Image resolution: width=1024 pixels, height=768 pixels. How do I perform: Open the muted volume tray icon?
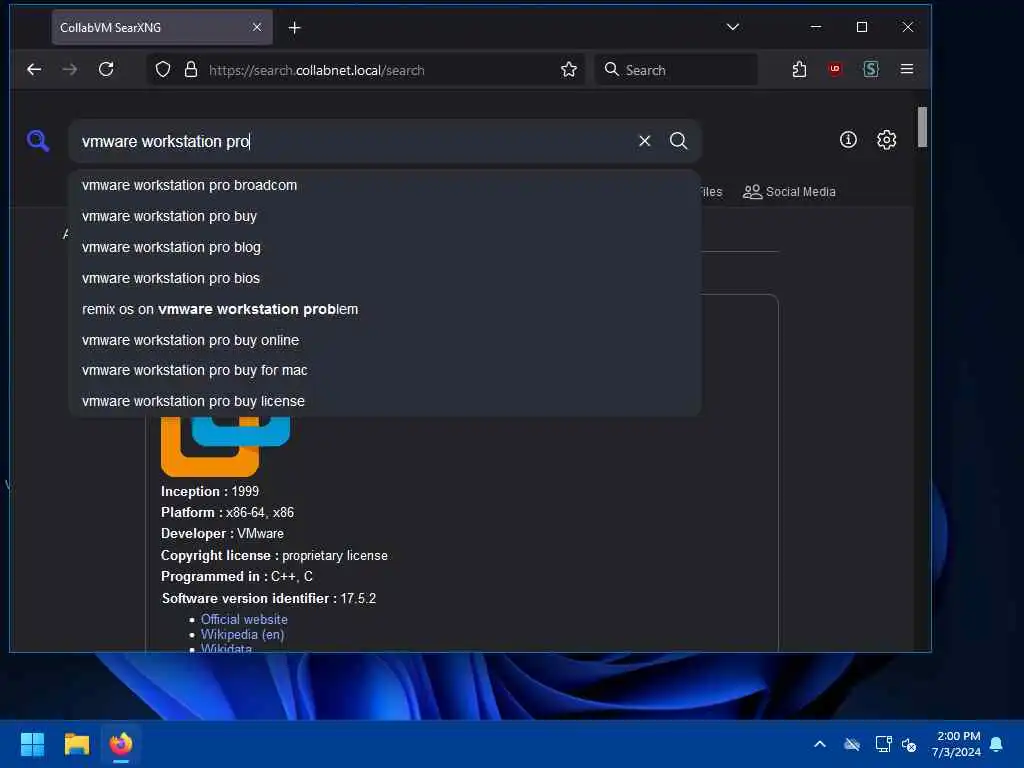909,744
